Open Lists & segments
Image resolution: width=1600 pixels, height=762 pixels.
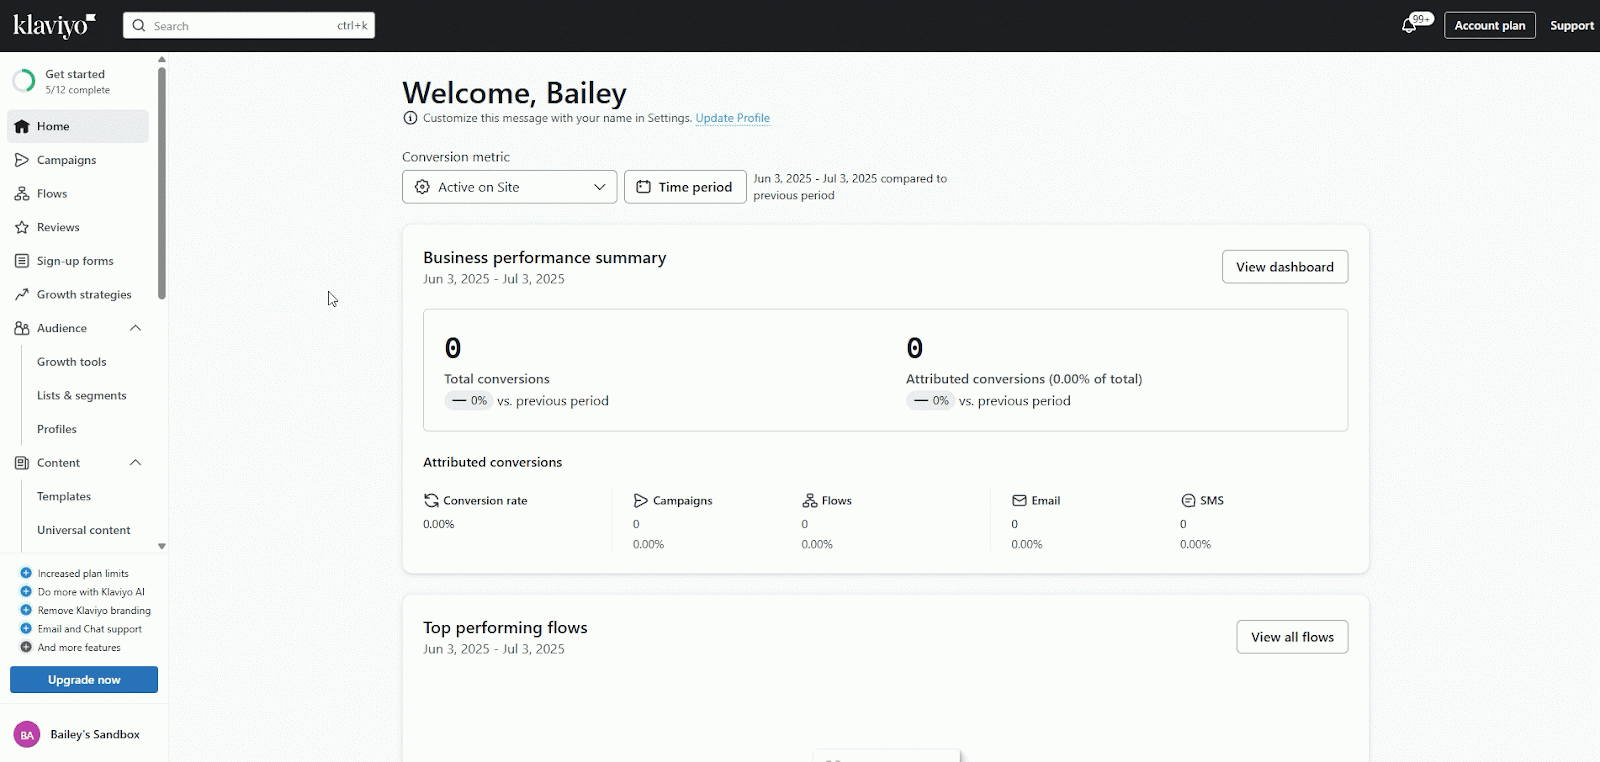(x=81, y=396)
